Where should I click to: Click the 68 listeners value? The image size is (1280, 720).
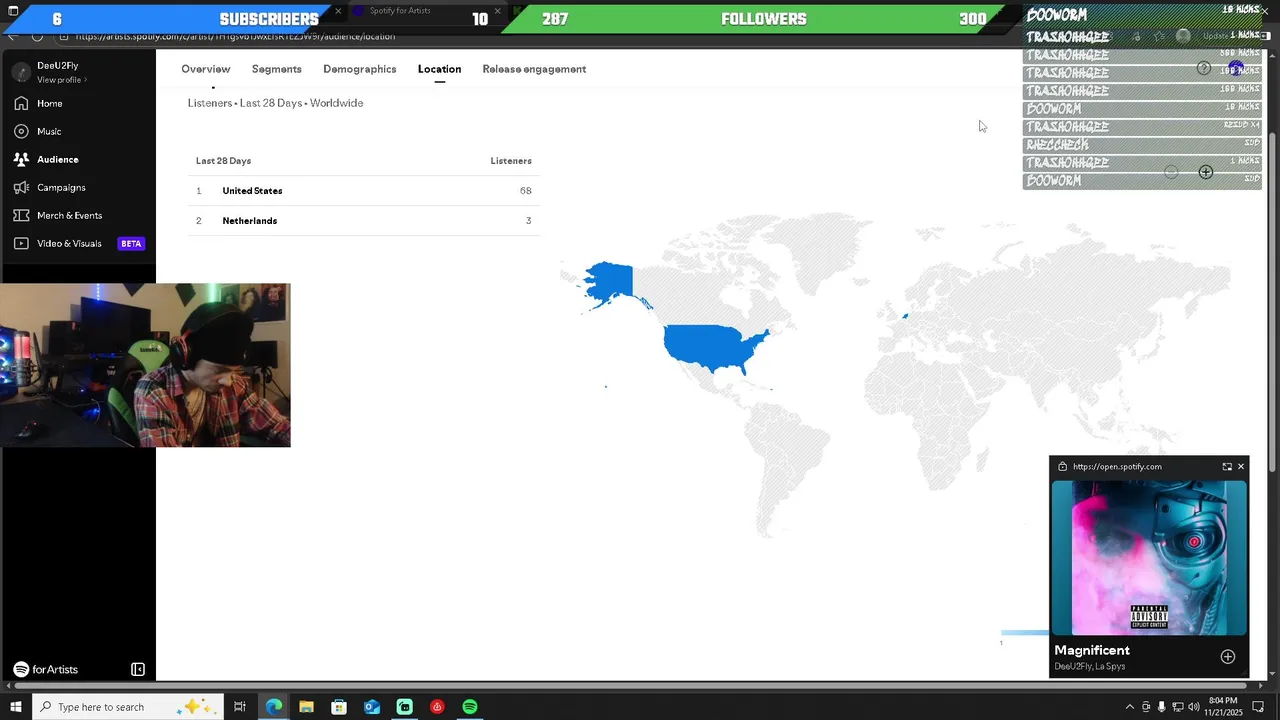pos(525,191)
